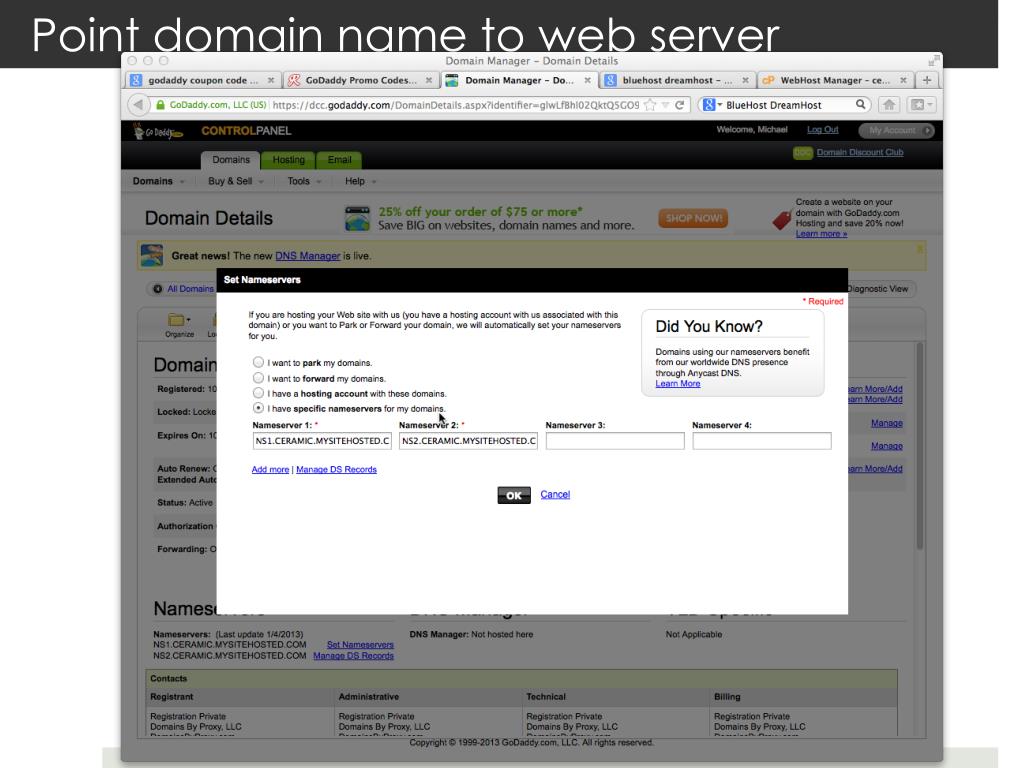Open URL history dropdown arrow
The image size is (1024, 768).
click(665, 104)
